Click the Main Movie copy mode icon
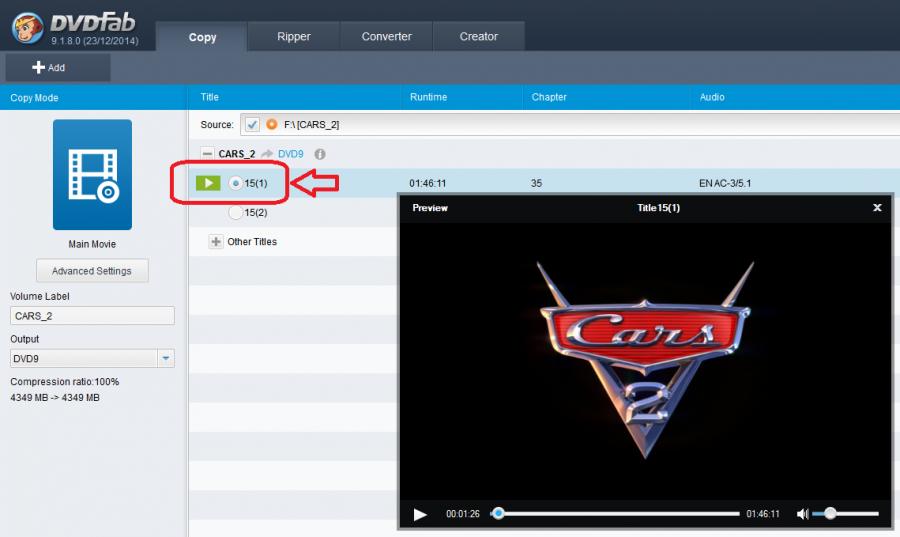 92,174
